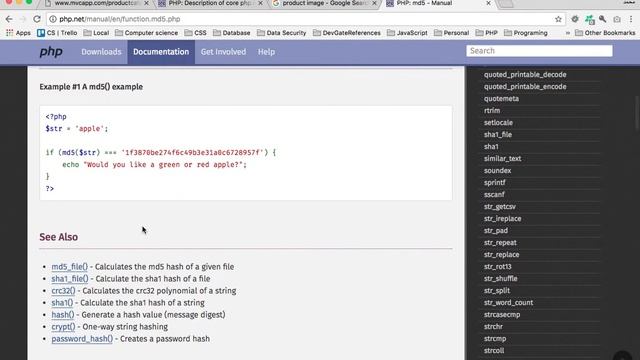640x360 pixels.
Task: Open the sha1() See Also link
Action: tap(62, 303)
